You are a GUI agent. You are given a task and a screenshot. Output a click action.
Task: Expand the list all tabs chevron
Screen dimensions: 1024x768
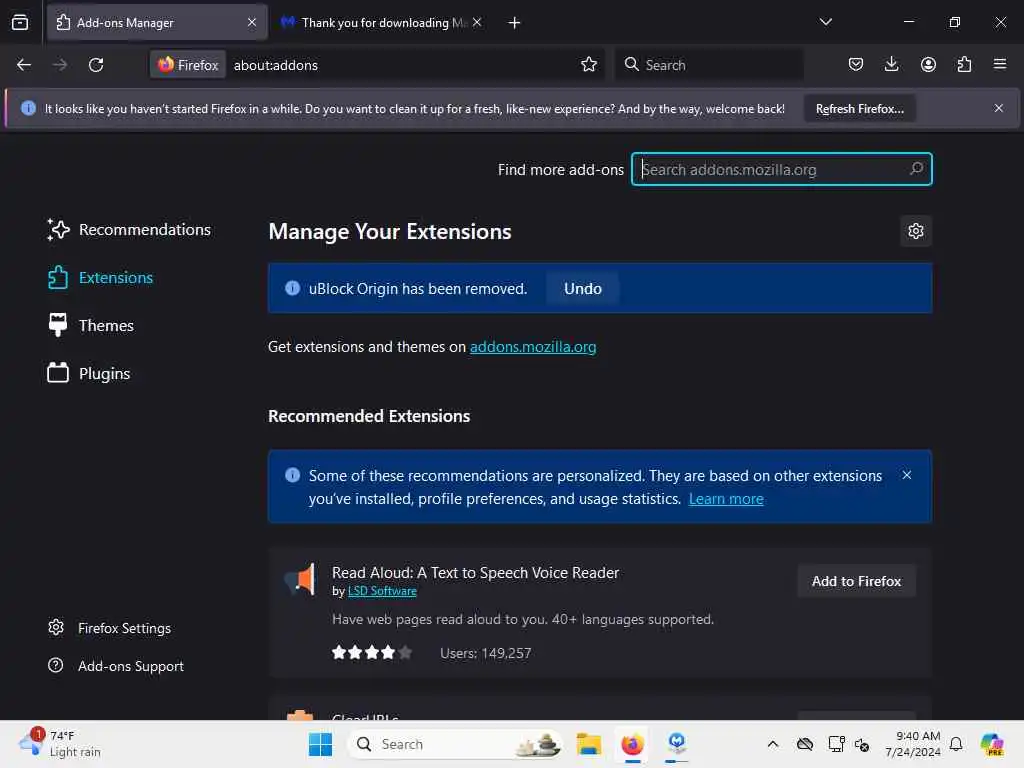tap(825, 22)
